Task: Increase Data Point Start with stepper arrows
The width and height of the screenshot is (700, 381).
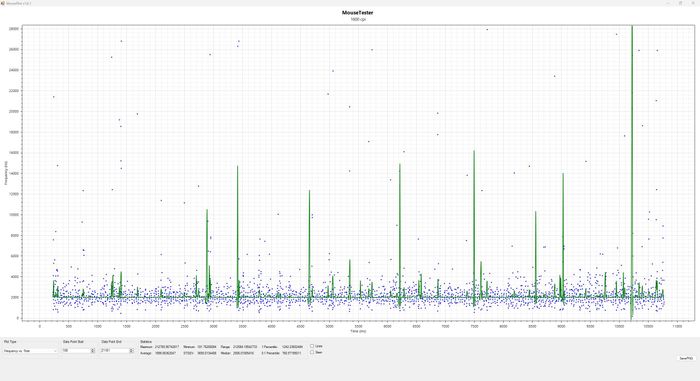Action: click(93, 350)
